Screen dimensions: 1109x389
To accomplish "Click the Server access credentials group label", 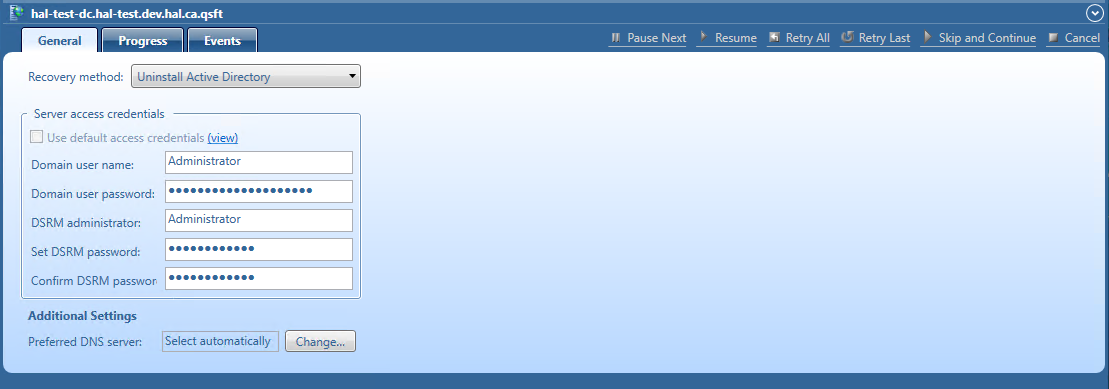I will pos(99,113).
